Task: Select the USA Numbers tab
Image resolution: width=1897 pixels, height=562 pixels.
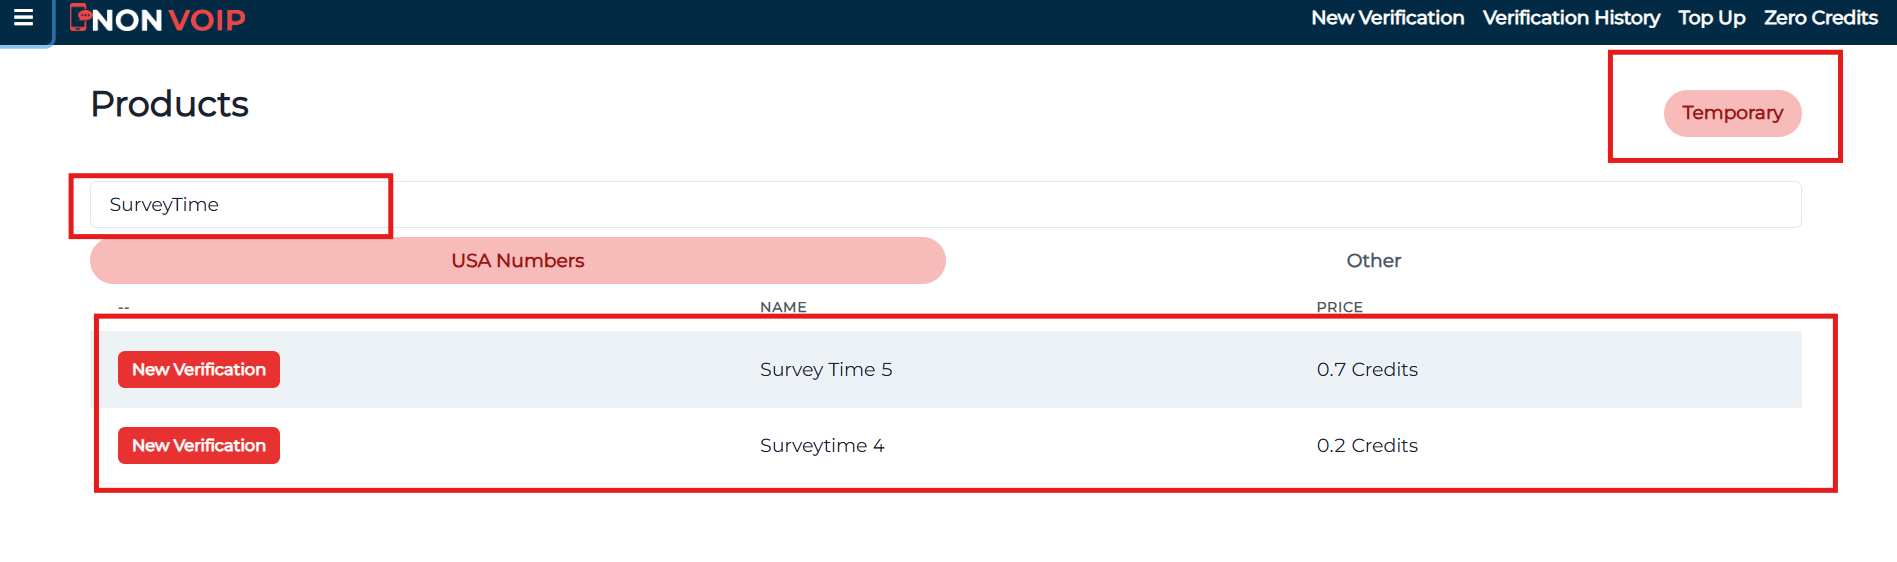Action: (x=518, y=261)
